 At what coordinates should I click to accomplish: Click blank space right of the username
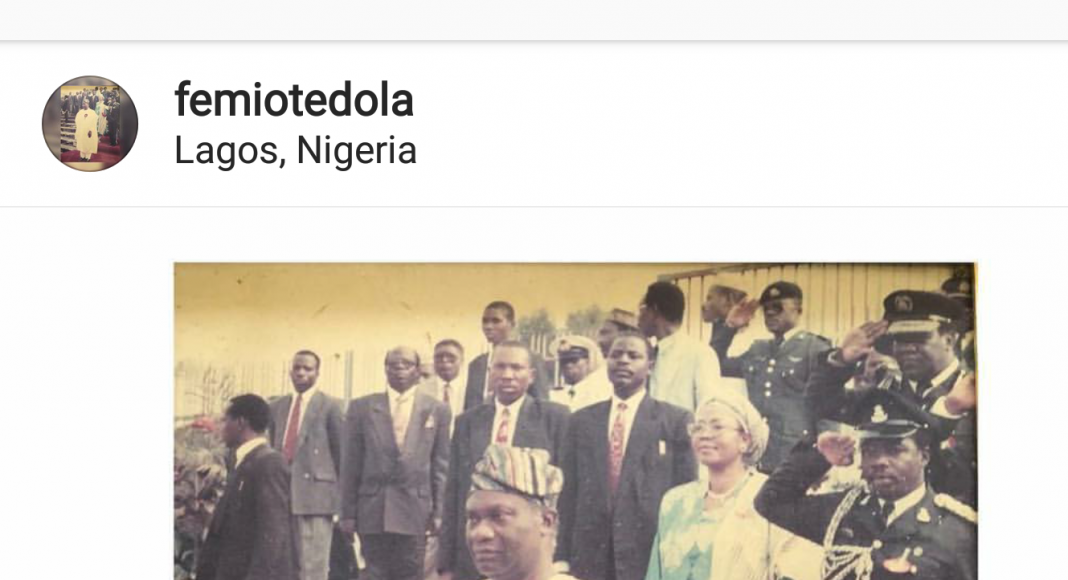click(x=736, y=123)
